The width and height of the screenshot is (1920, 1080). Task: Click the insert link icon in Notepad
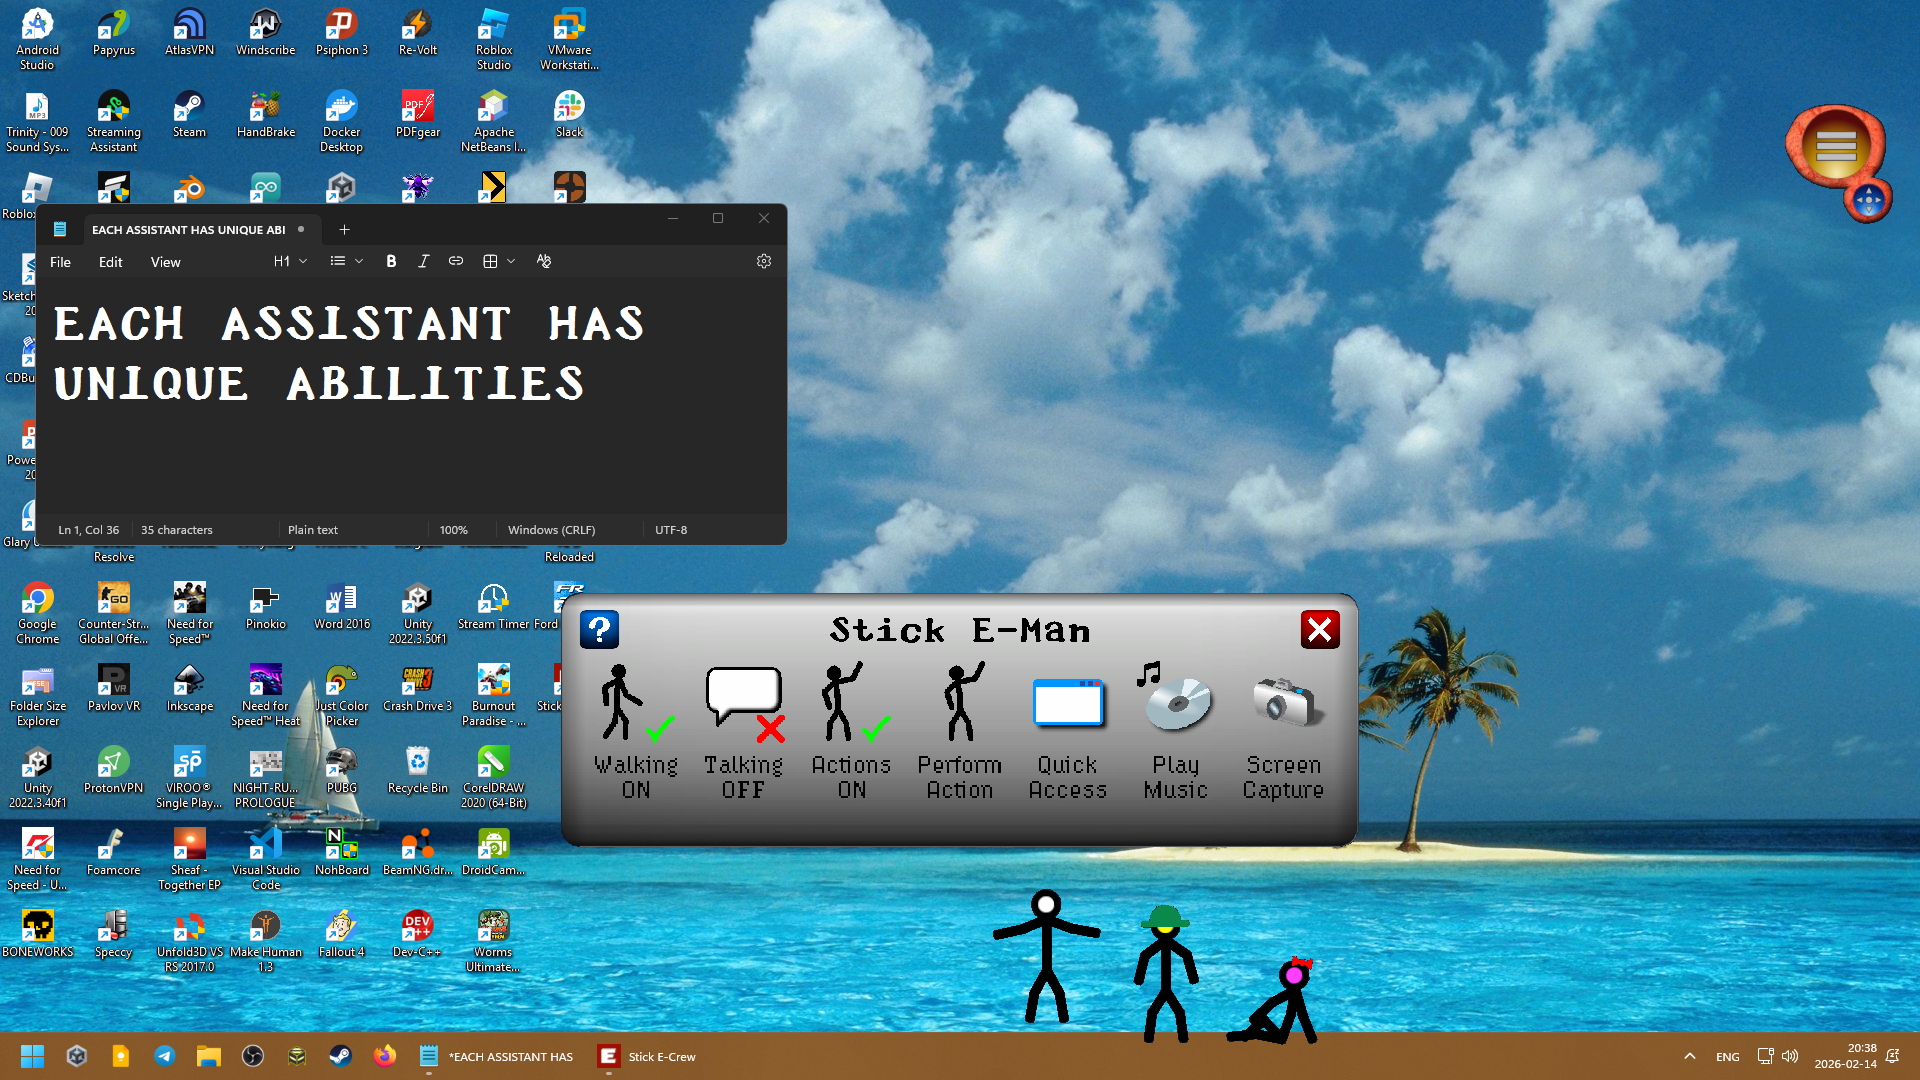click(456, 261)
